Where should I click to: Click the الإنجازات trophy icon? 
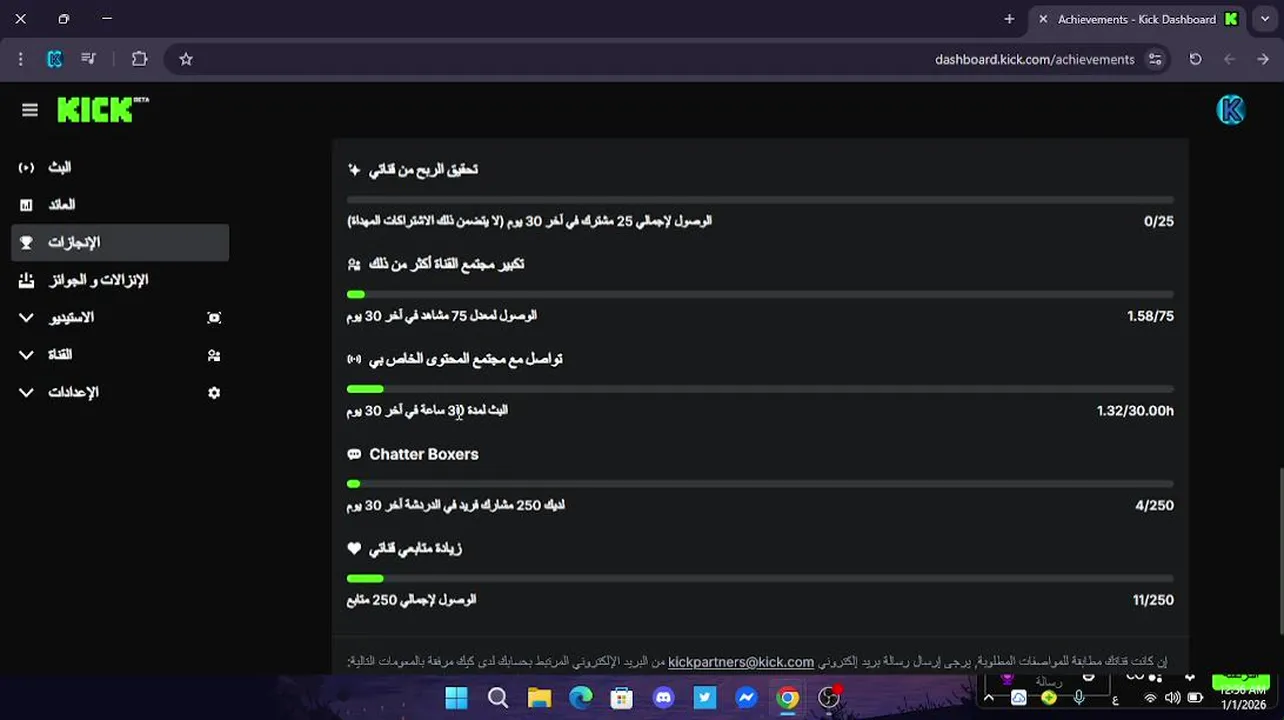click(26, 242)
